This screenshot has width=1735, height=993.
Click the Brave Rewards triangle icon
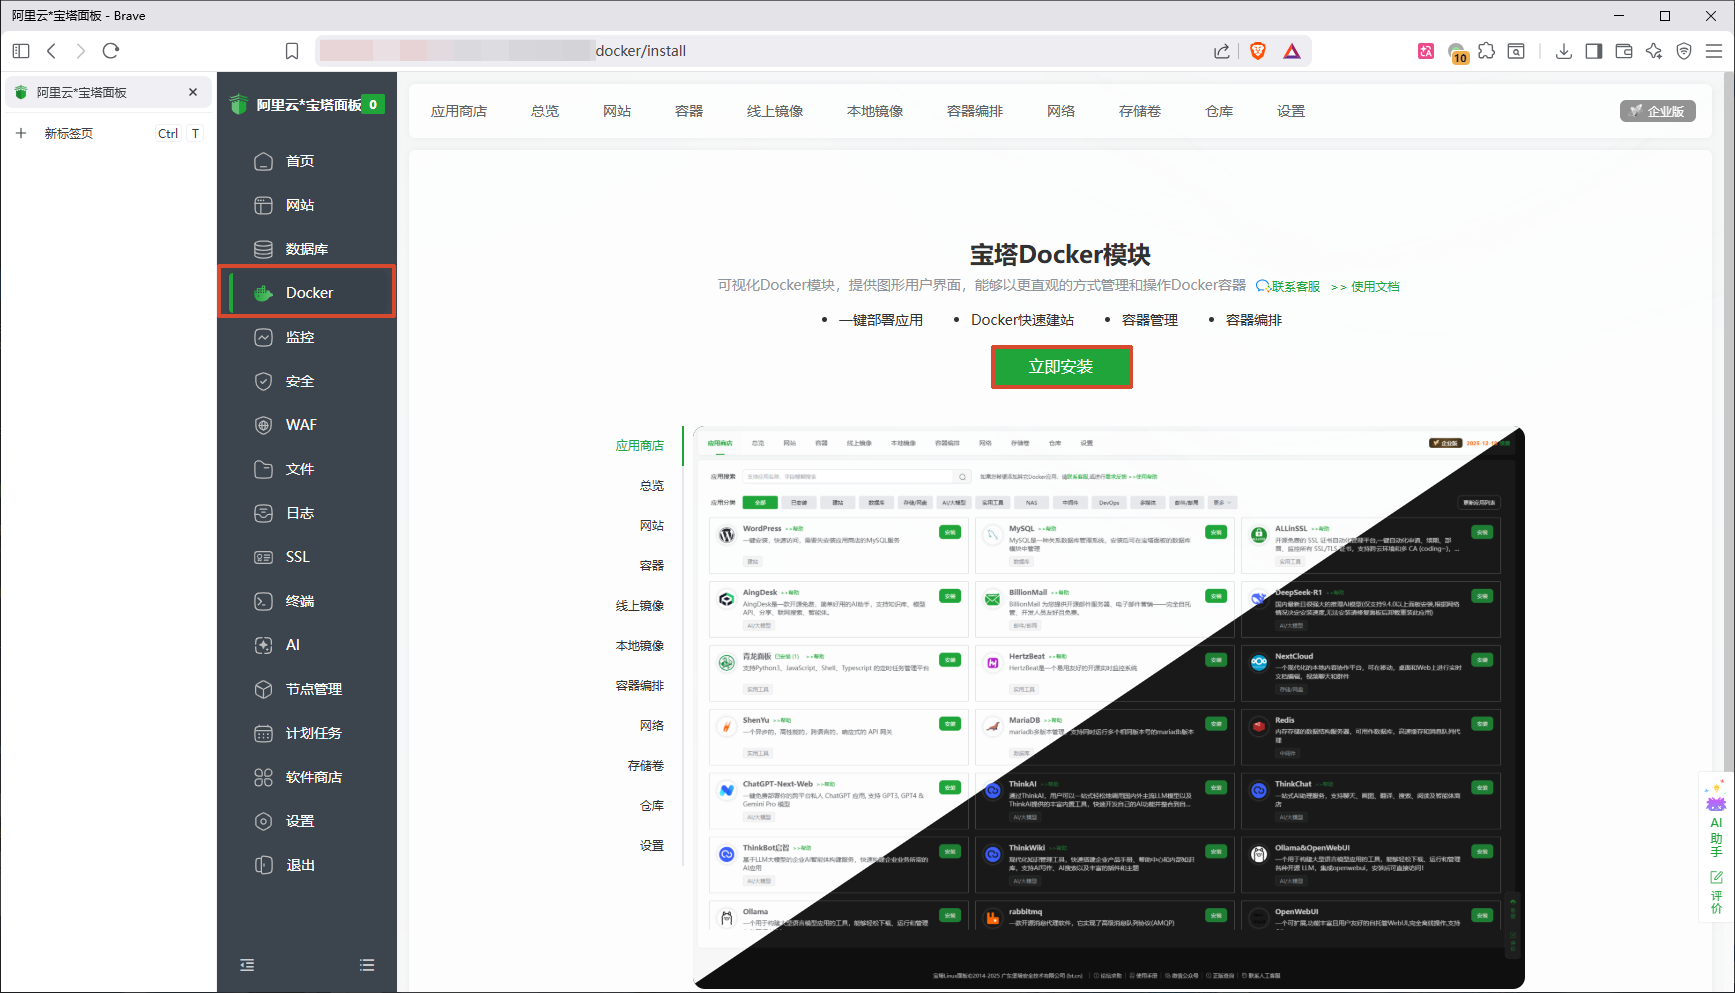pos(1292,51)
